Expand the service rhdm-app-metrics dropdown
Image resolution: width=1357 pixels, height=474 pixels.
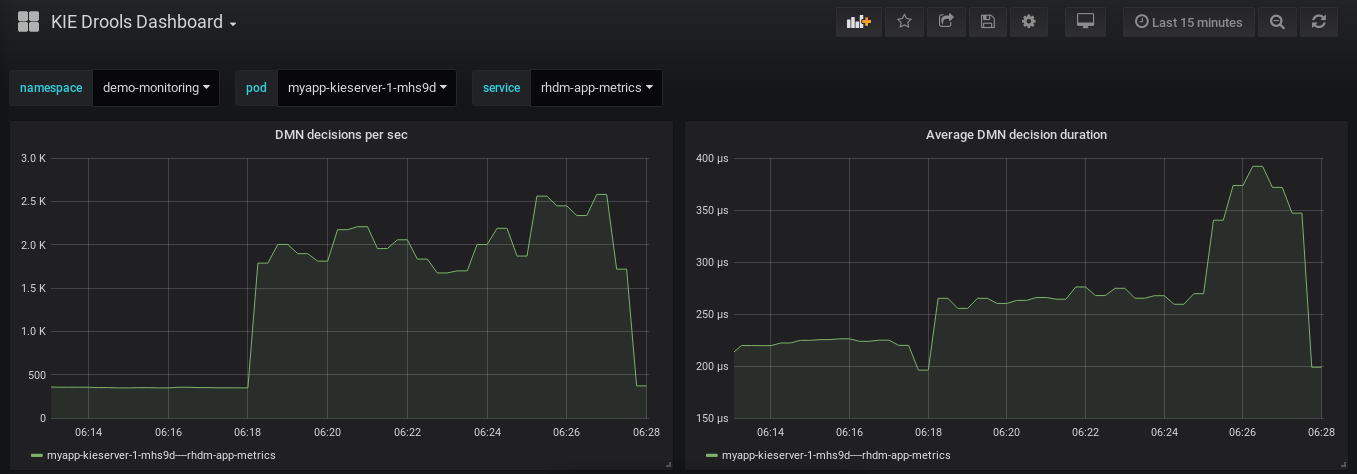596,88
